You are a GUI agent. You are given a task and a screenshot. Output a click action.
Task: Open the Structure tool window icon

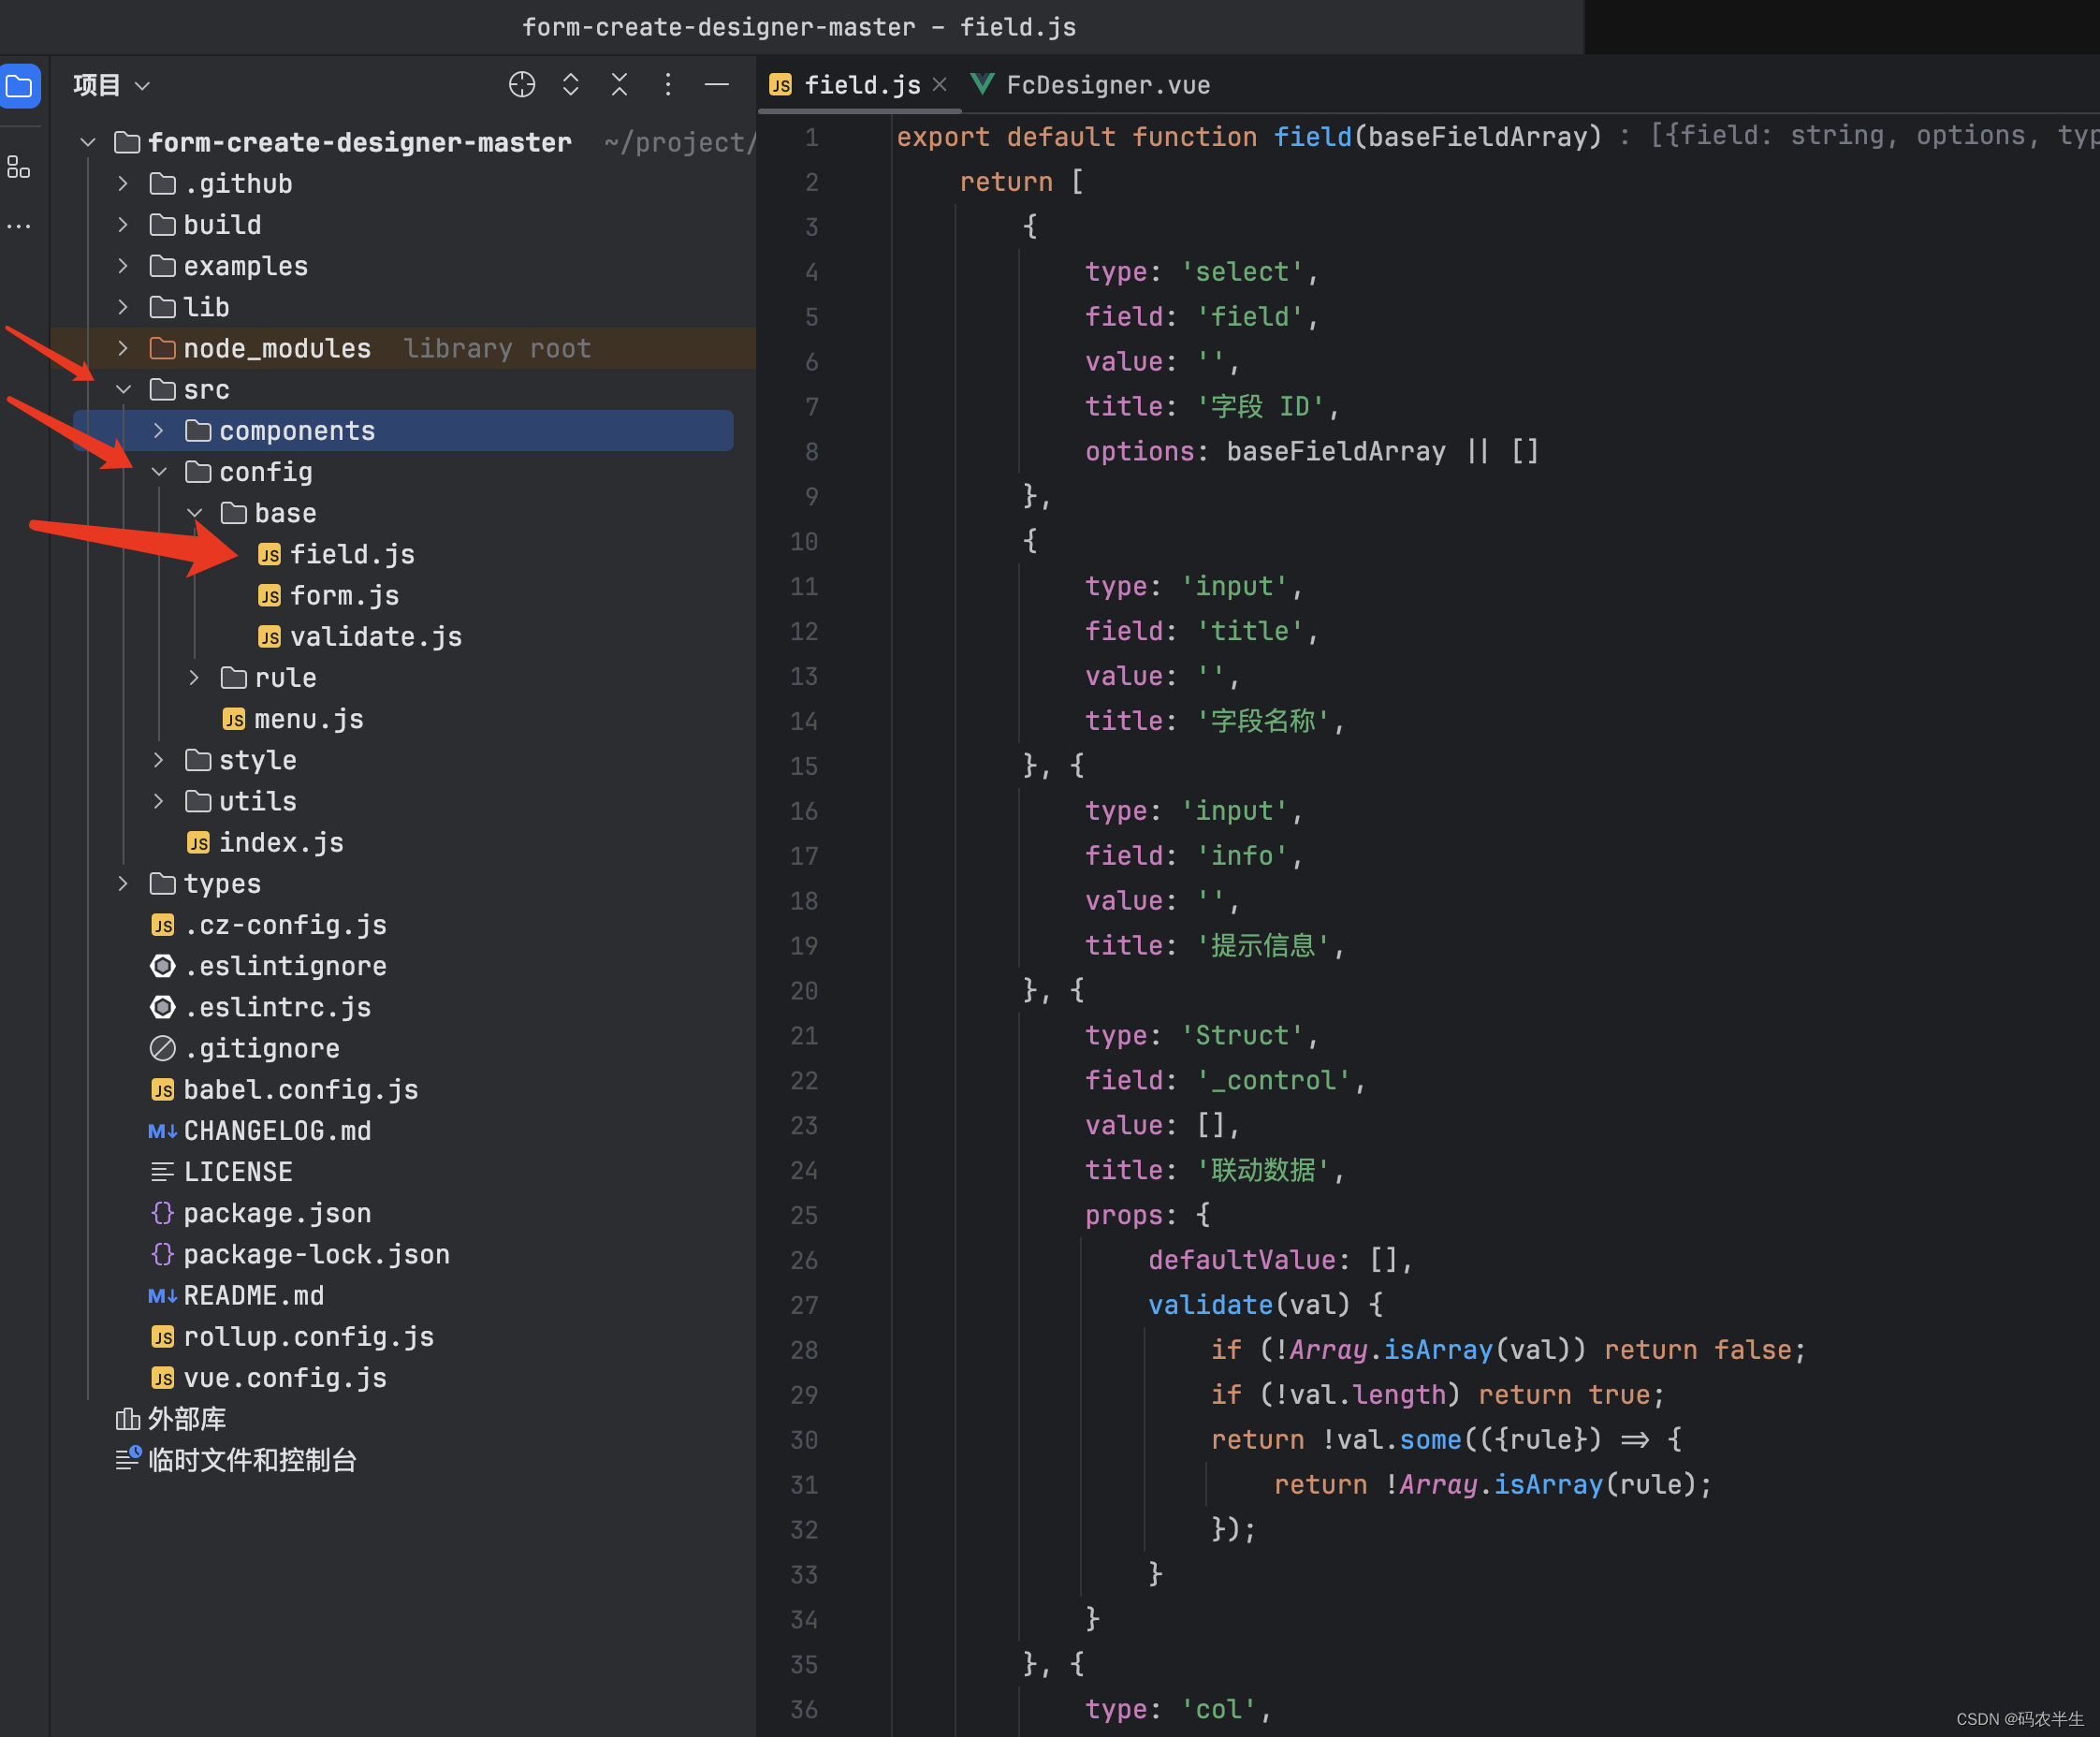(x=20, y=167)
